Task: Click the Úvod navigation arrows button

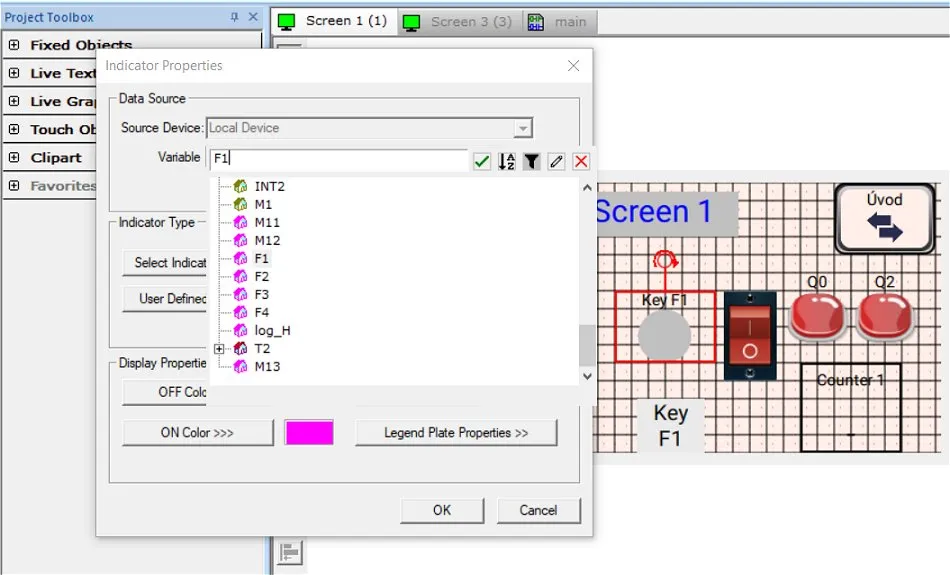Action: [884, 218]
